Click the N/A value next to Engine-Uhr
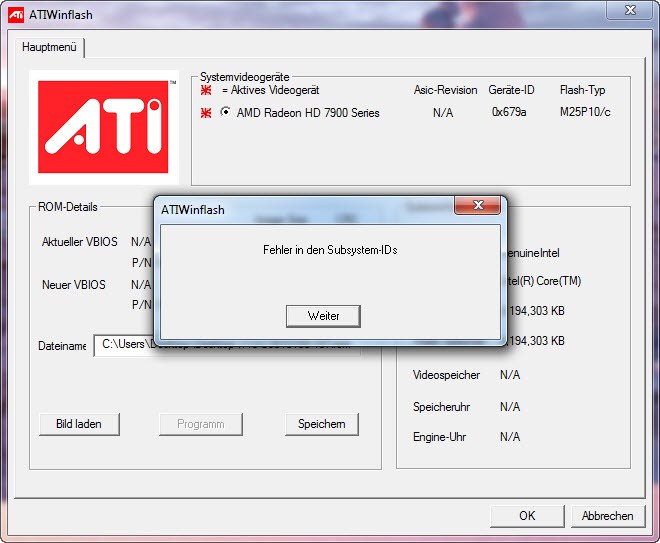 510,437
